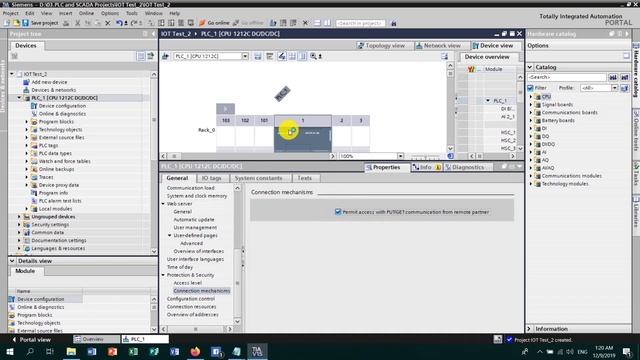Click the Start simulation toolbar icon

pyautogui.click(x=181, y=23)
